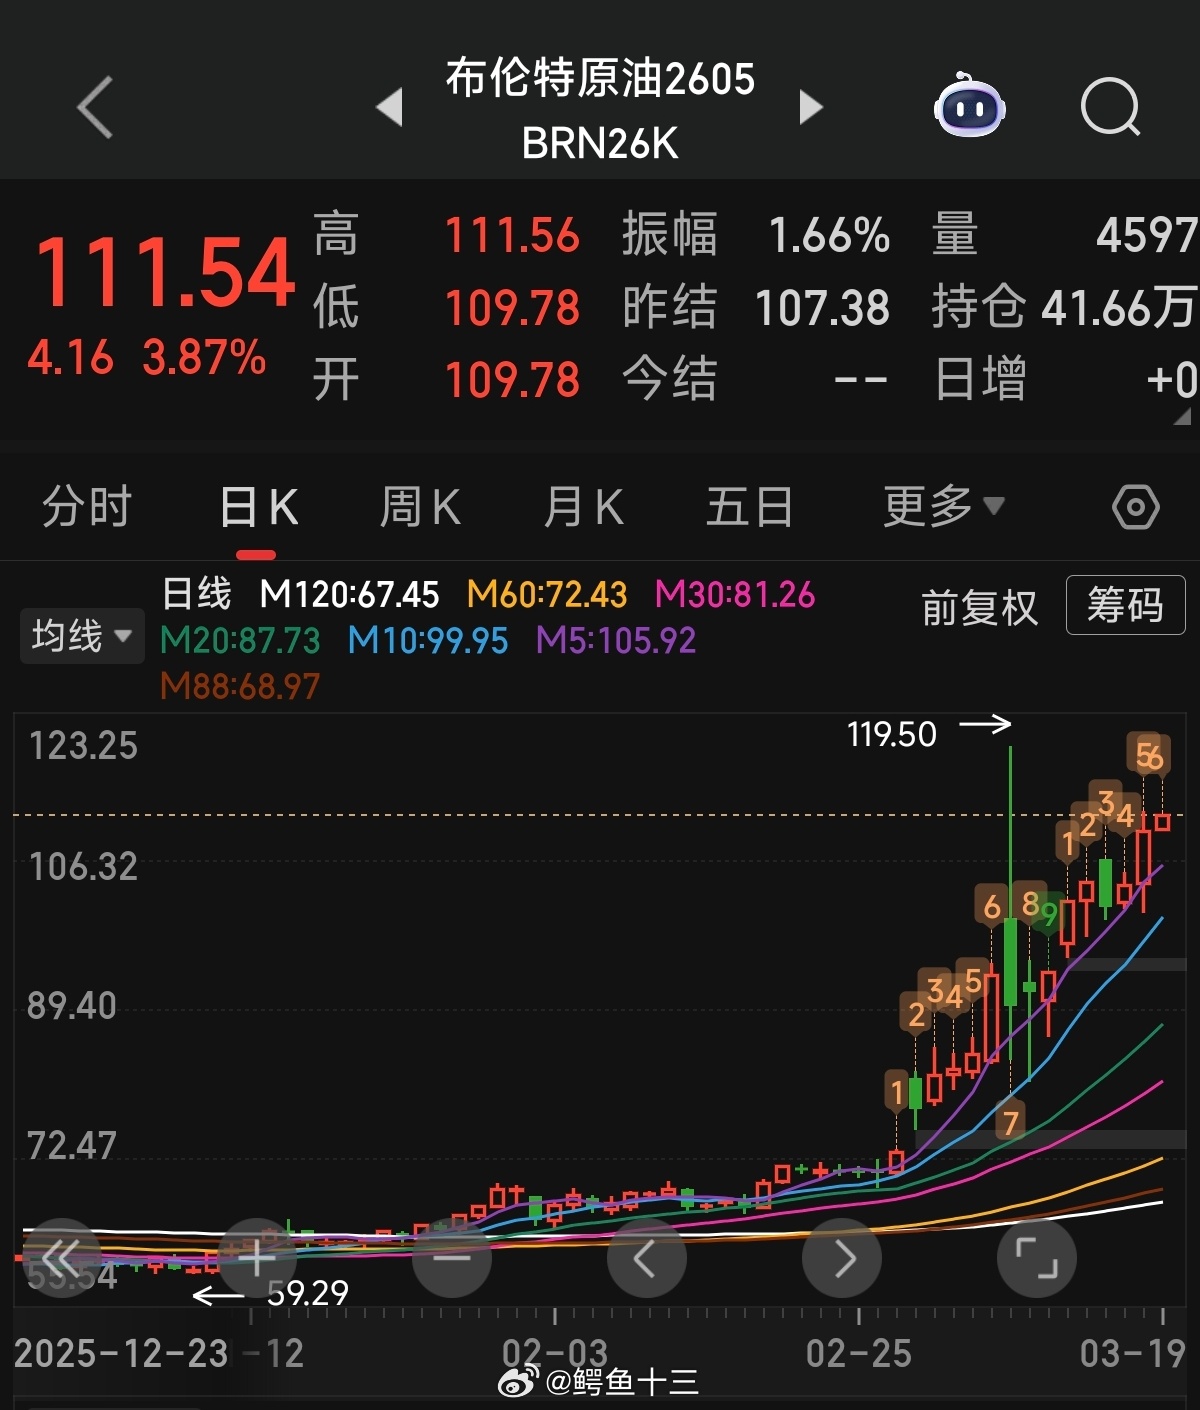This screenshot has height=1410, width=1200.
Task: Toggle 前复权 price adjustment
Action: click(980, 607)
